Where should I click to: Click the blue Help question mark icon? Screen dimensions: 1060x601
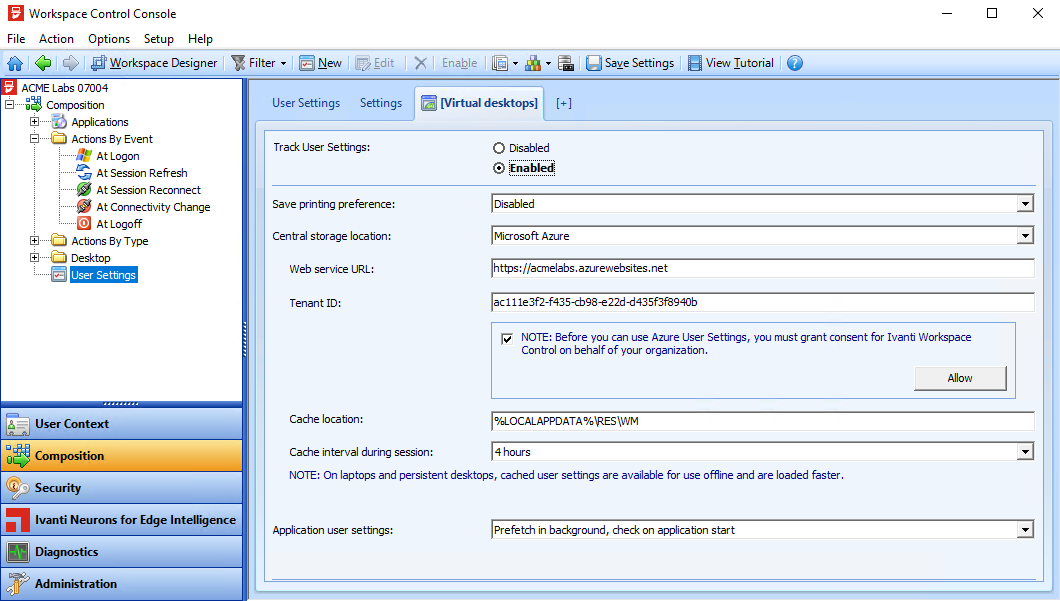[795, 63]
